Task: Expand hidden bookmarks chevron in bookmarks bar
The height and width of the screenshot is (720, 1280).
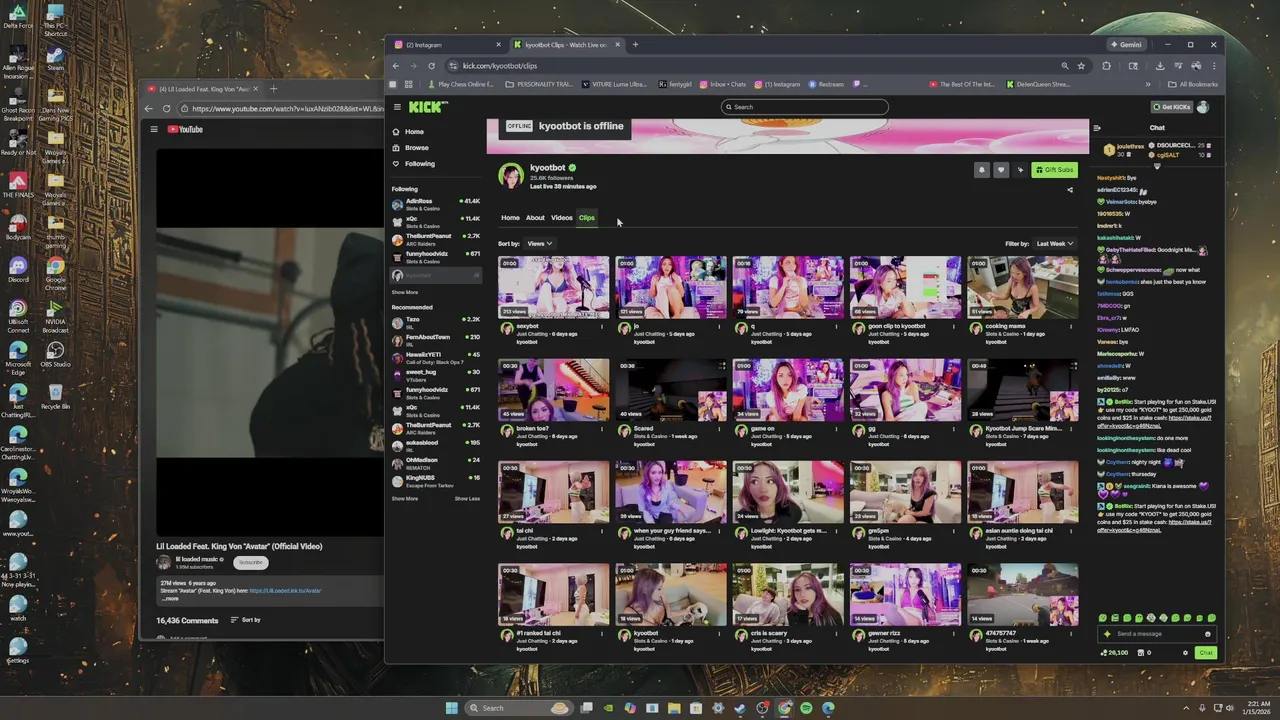Action: click(1148, 84)
